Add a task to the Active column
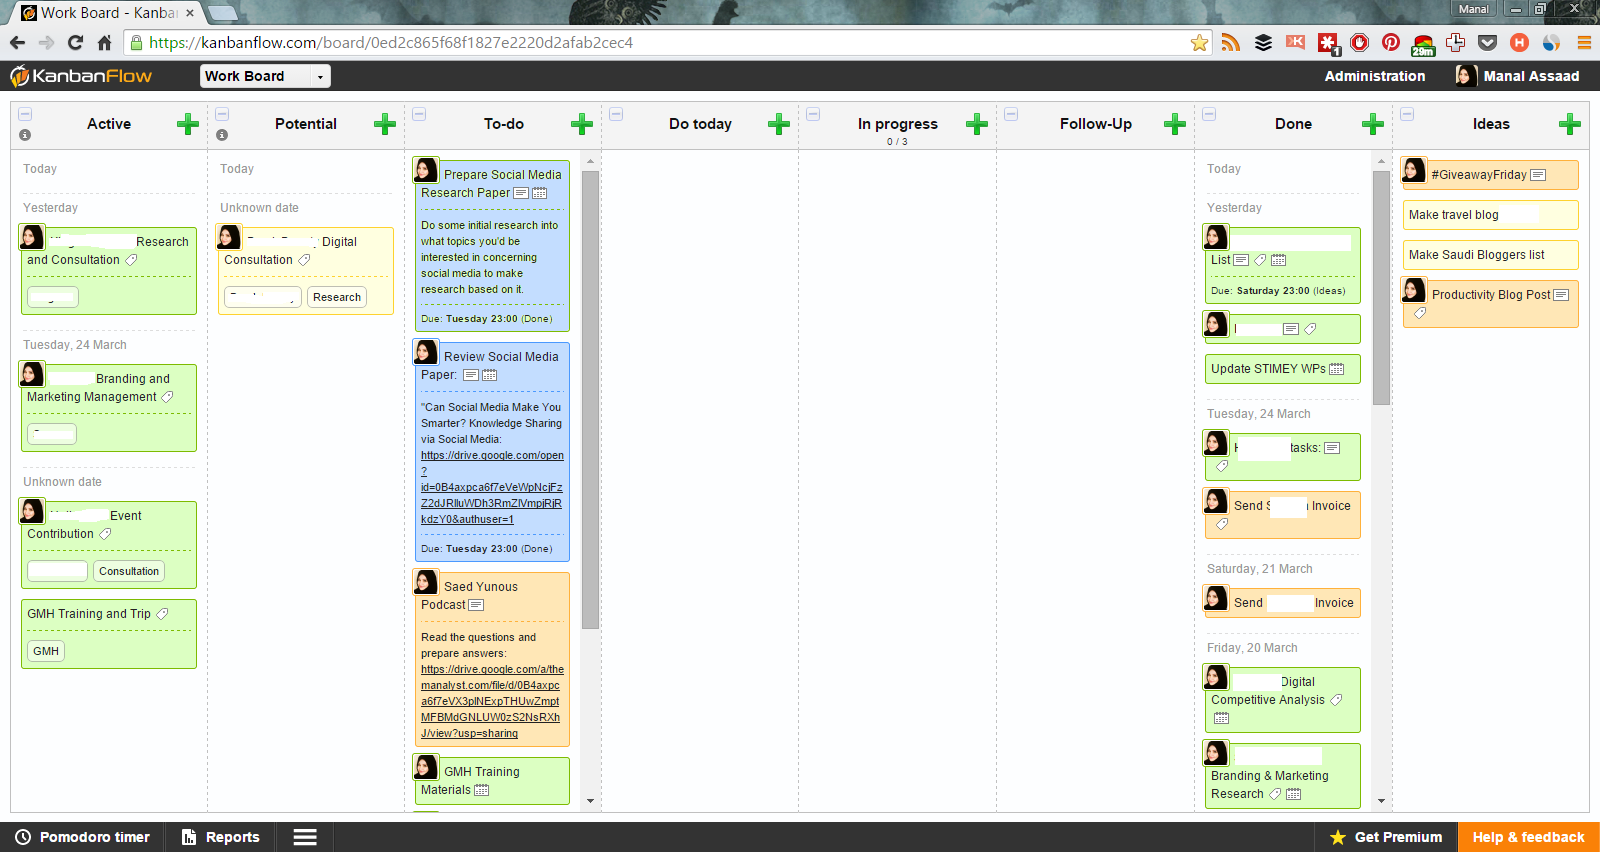 [187, 124]
